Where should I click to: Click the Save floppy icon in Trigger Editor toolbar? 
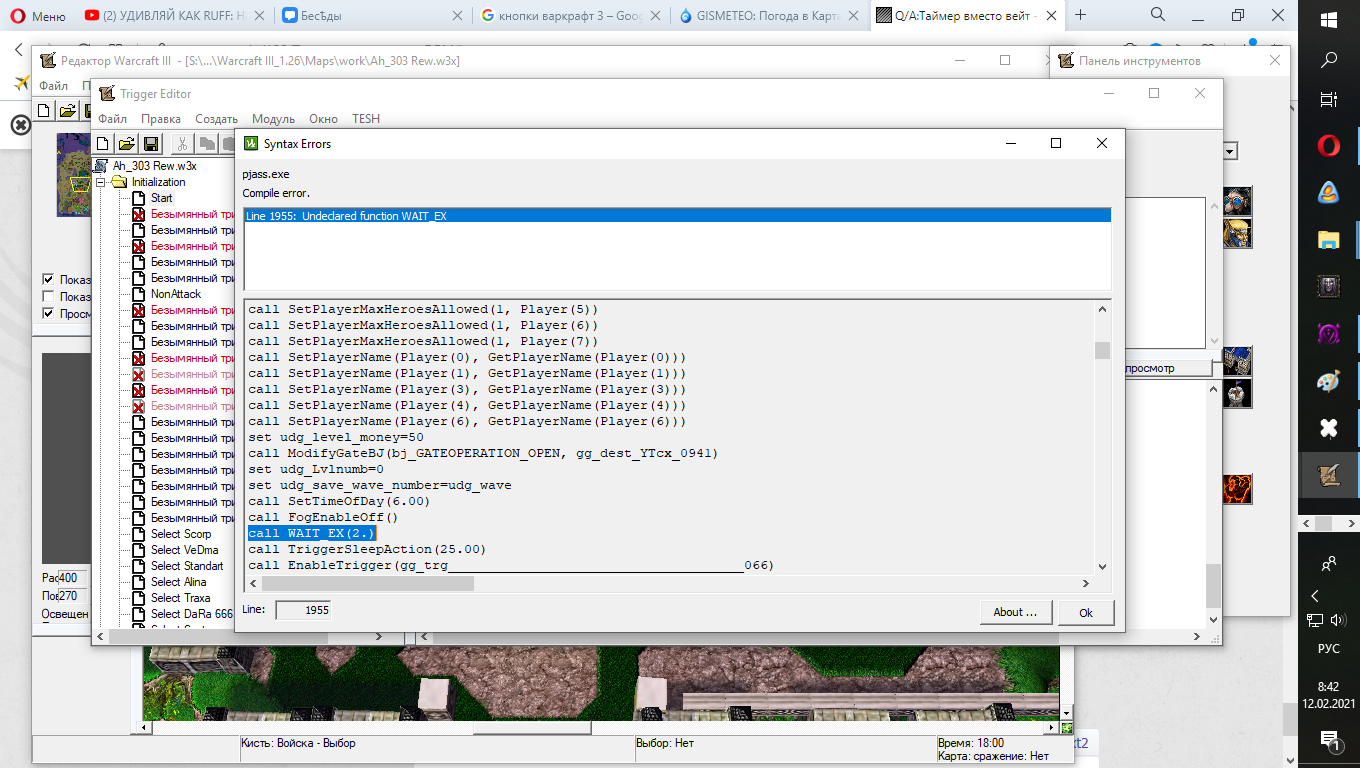[151, 144]
